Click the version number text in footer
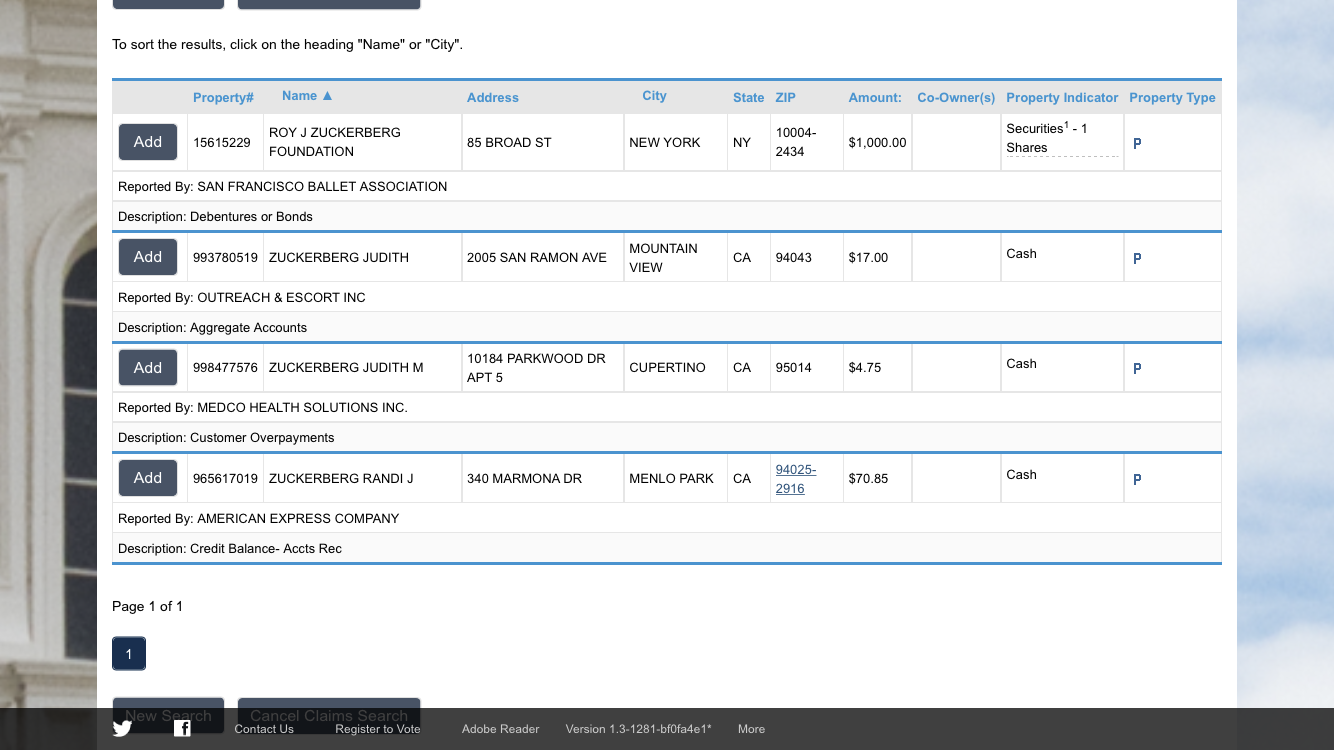 tap(638, 729)
